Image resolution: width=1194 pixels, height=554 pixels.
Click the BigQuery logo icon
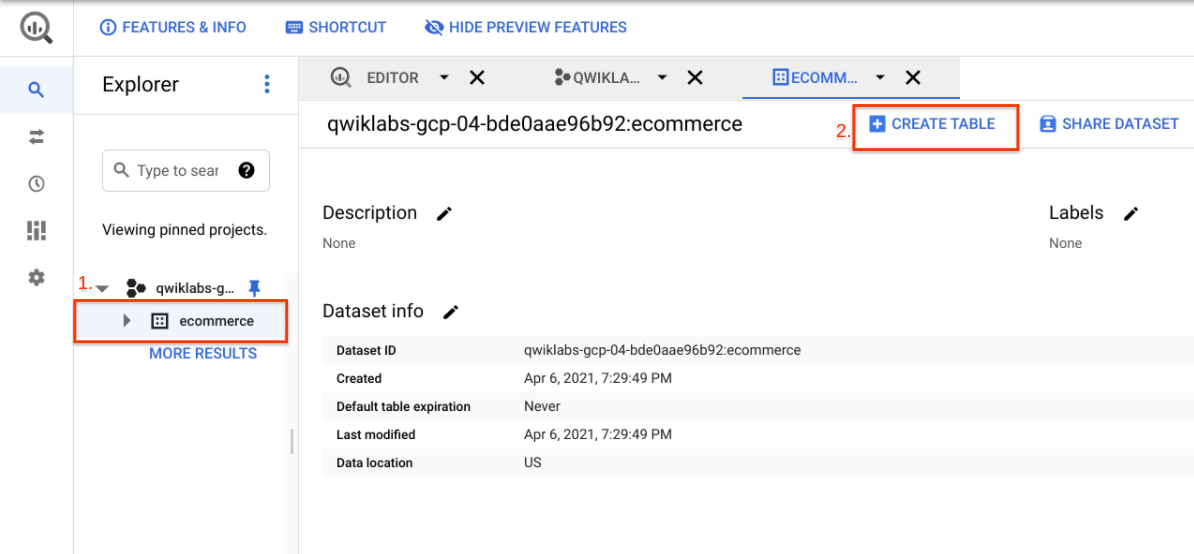(x=36, y=27)
